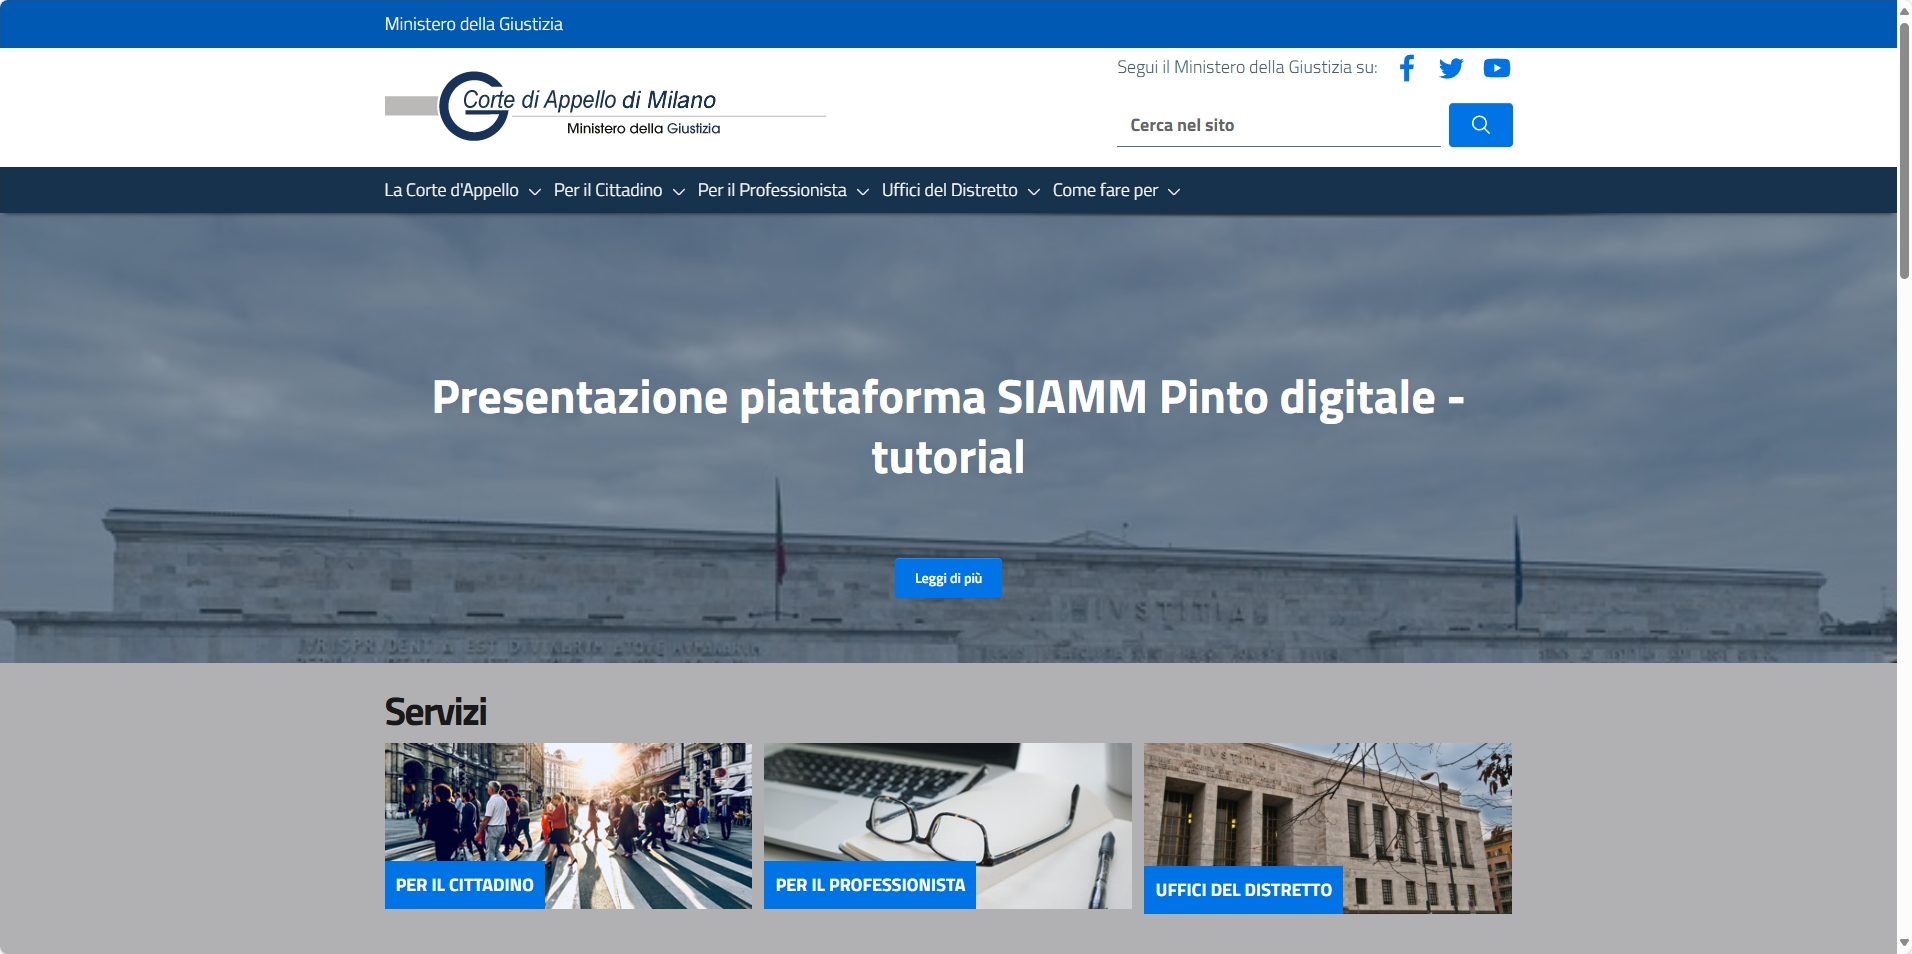1912x954 pixels.
Task: Open the Ministry's Twitter icon
Action: tap(1451, 68)
